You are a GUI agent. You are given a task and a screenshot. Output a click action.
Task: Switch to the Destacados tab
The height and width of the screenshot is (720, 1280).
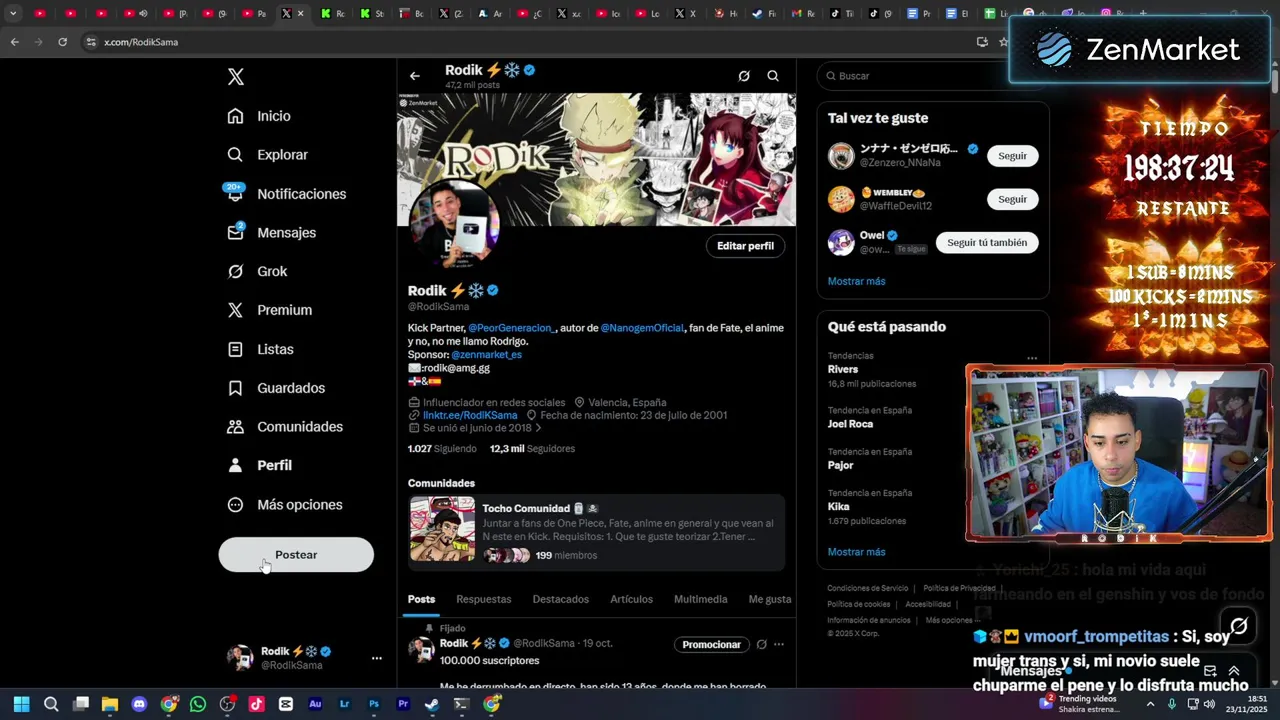(x=561, y=599)
